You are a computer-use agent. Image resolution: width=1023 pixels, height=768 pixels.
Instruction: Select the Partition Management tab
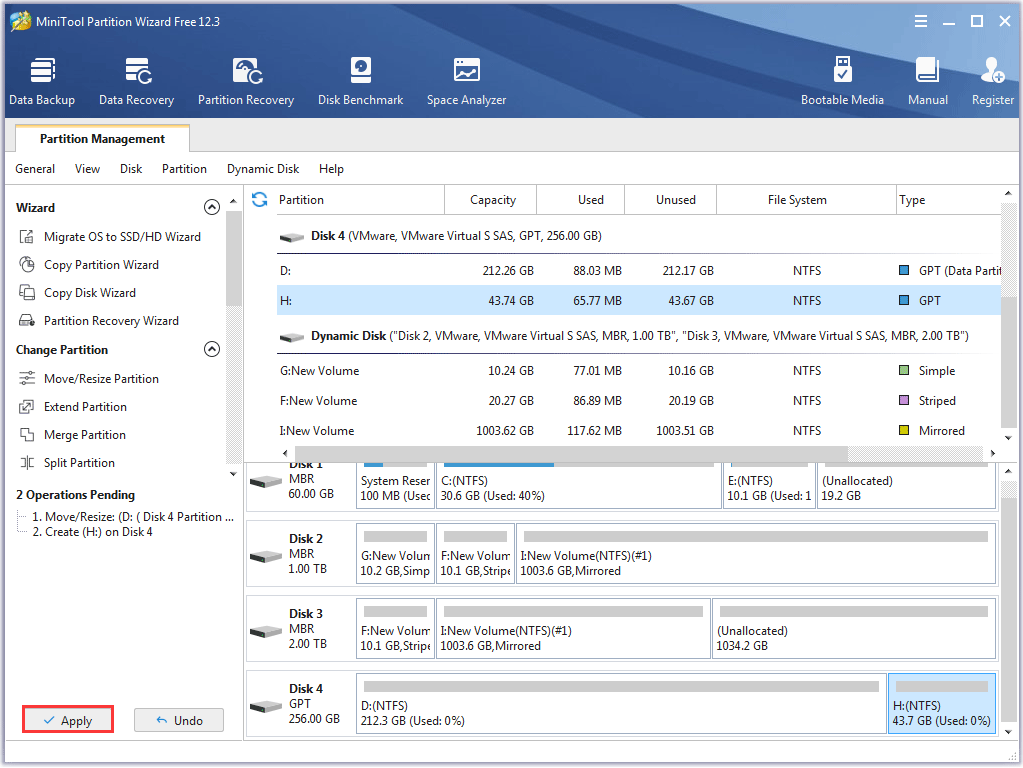[x=102, y=138]
